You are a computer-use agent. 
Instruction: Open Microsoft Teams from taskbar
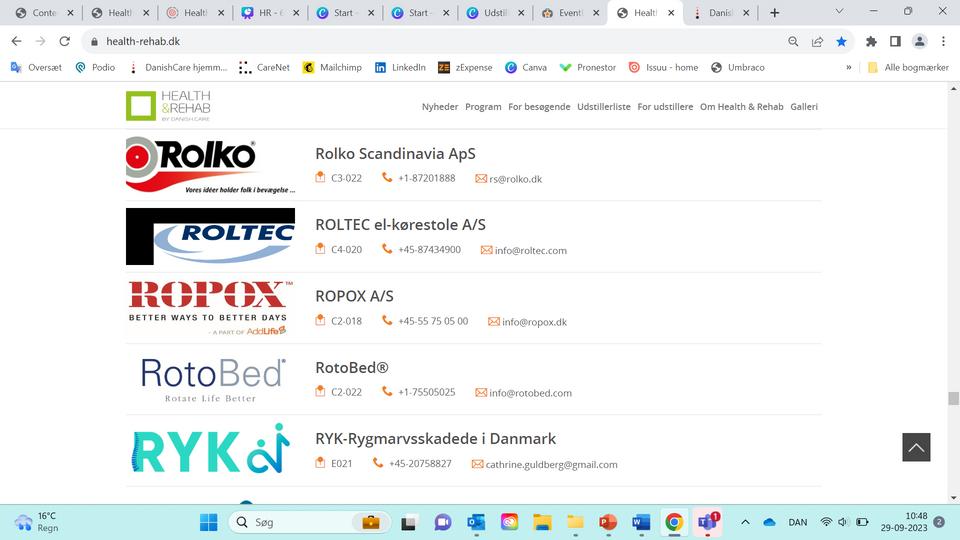pos(707,522)
